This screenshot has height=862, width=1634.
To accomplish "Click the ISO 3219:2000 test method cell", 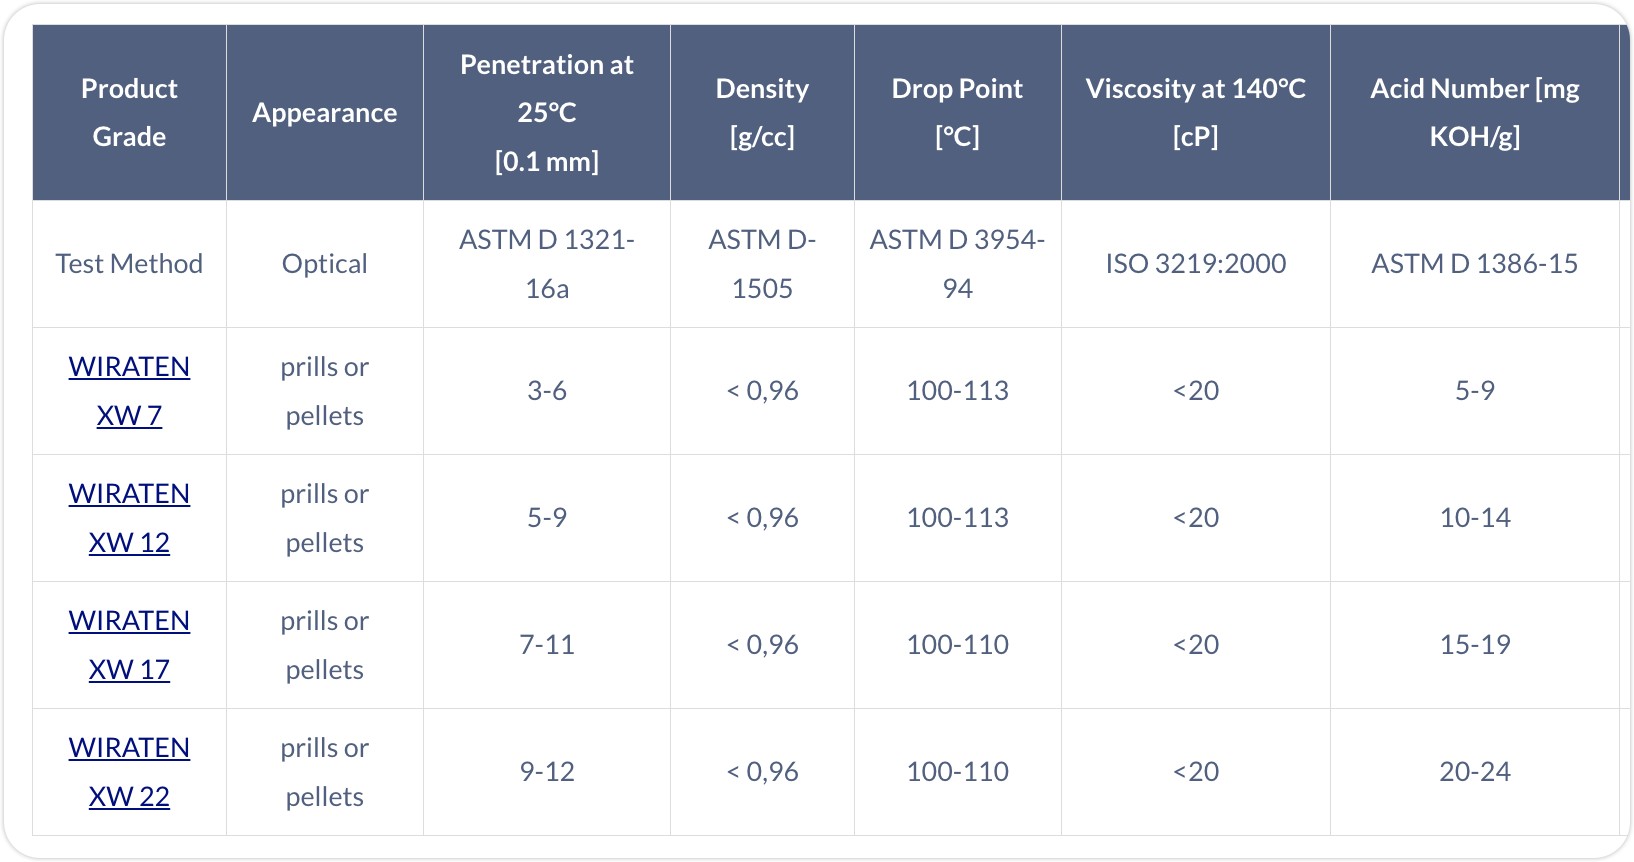I will (x=1196, y=264).
